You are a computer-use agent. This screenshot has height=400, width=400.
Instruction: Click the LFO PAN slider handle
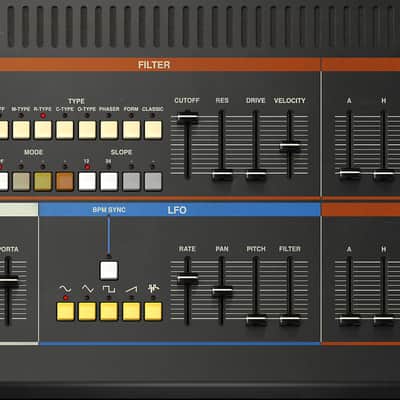click(x=222, y=291)
